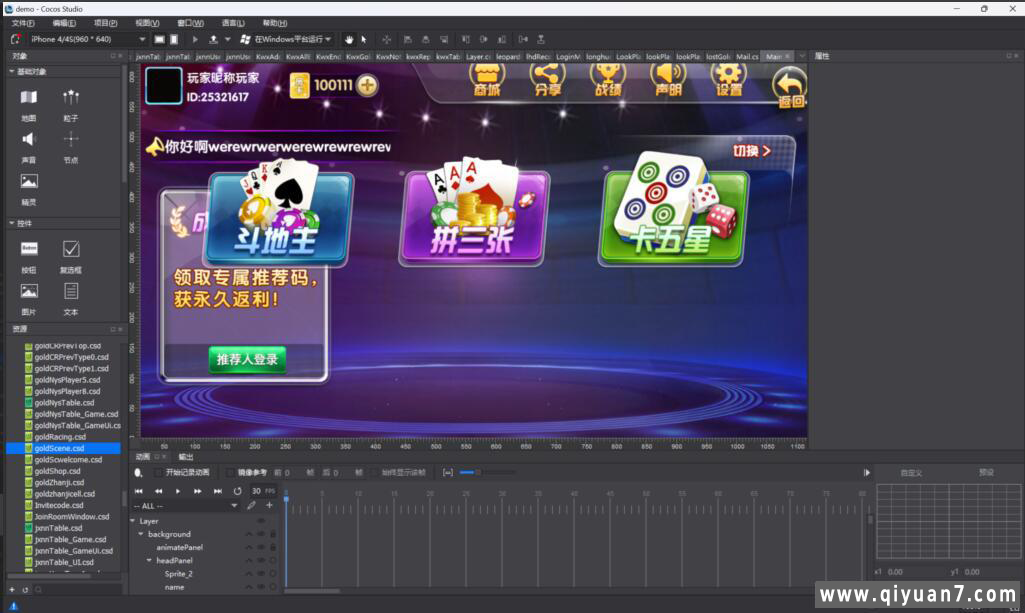
Task: Enable the 镜像参考 checkbox in timeline
Action: 229,472
